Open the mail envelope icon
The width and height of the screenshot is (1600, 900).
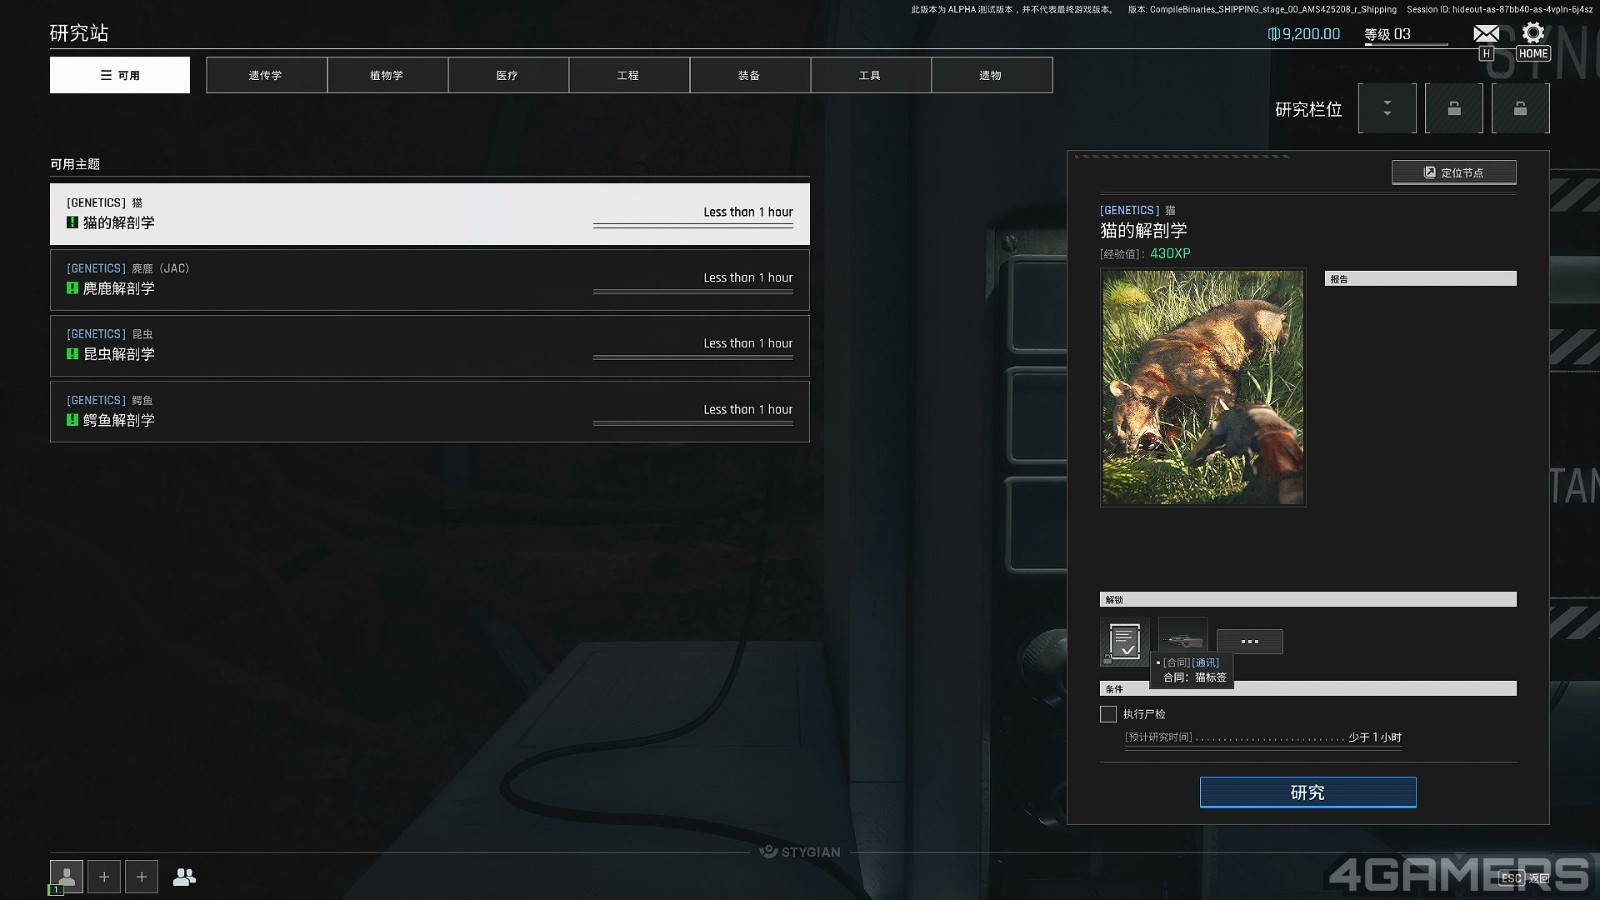point(1486,34)
